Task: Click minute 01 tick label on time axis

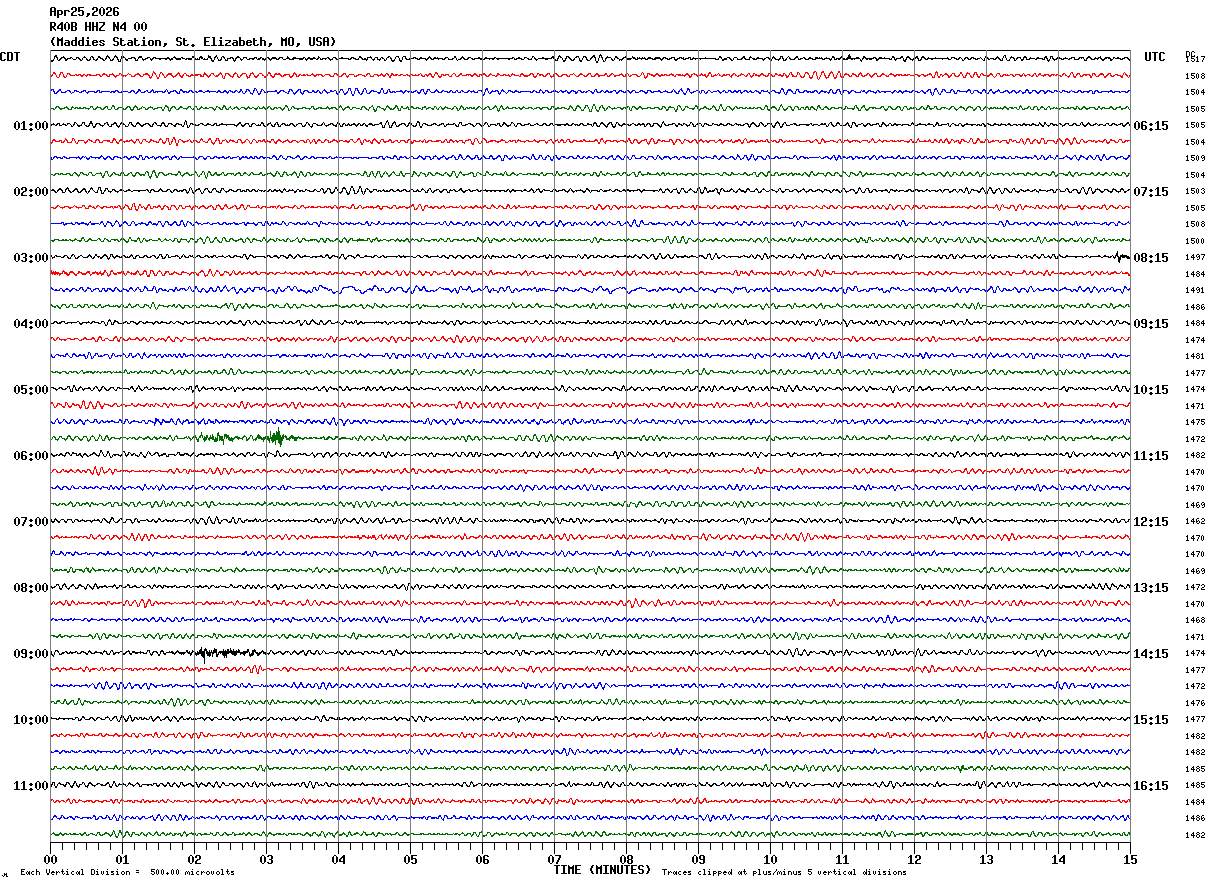Action: click(x=122, y=859)
